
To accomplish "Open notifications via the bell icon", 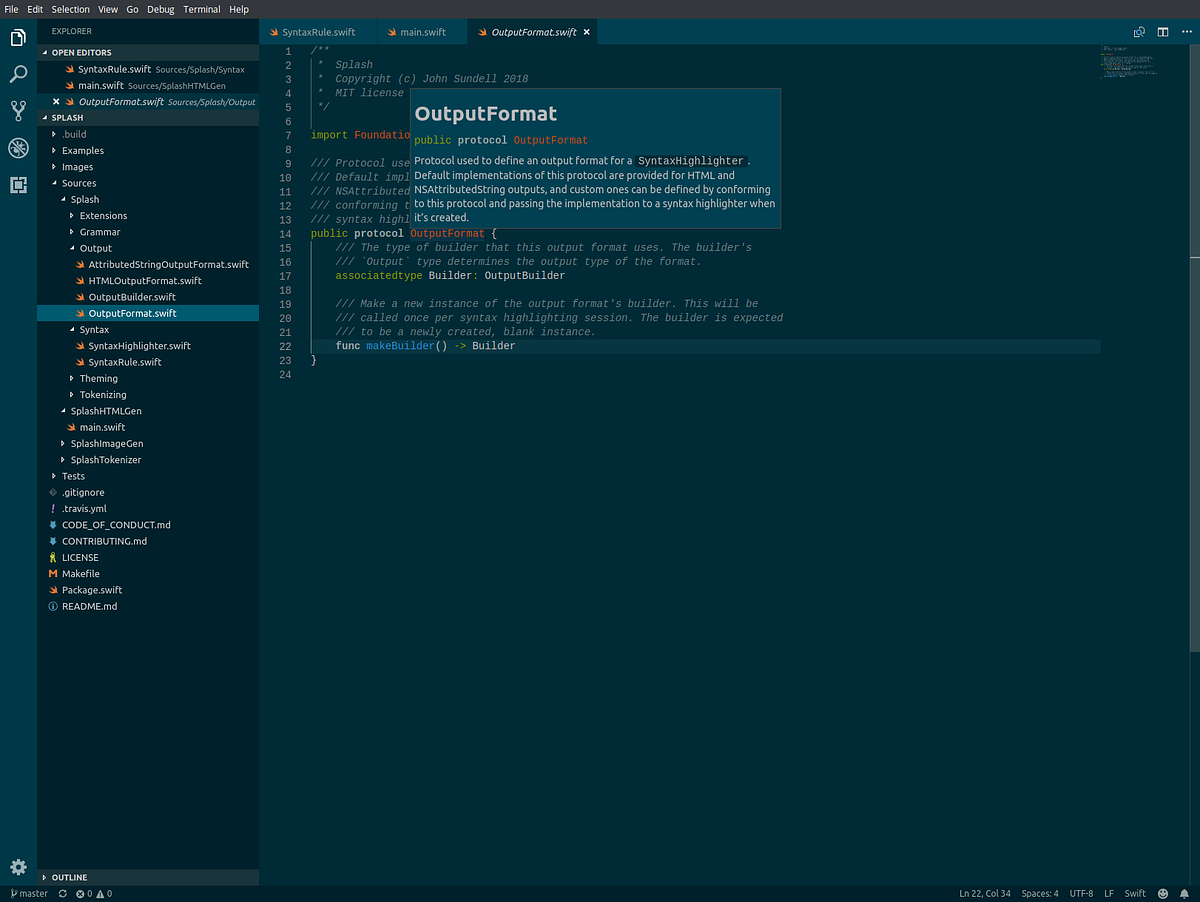I will 1186,893.
